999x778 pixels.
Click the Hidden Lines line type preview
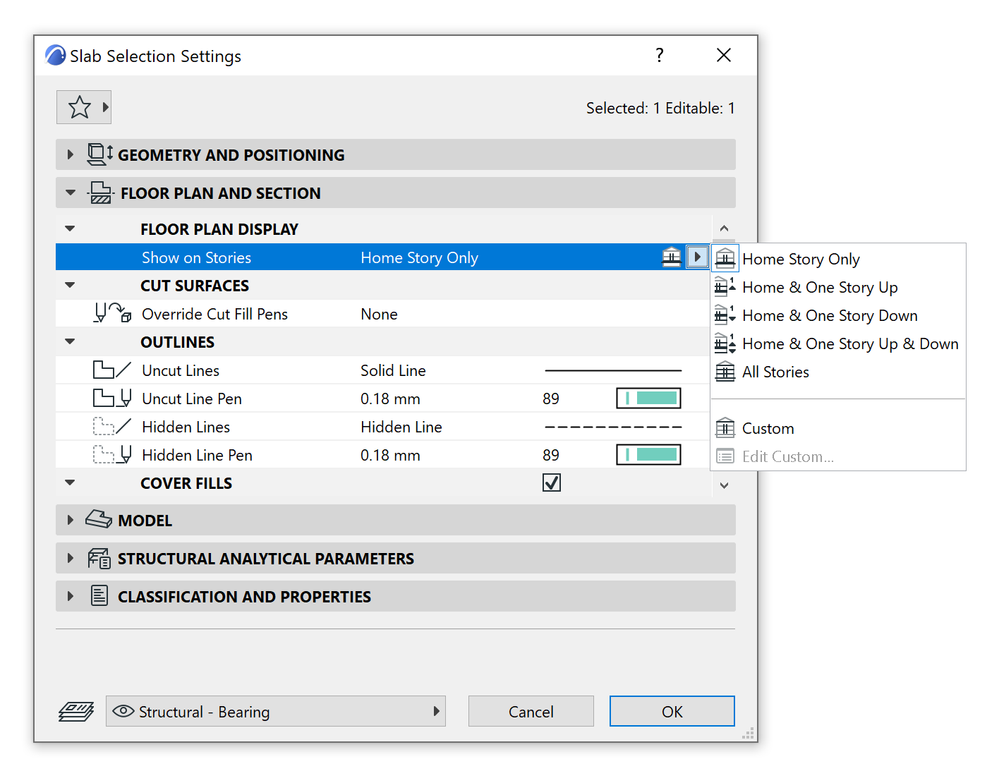click(x=612, y=427)
